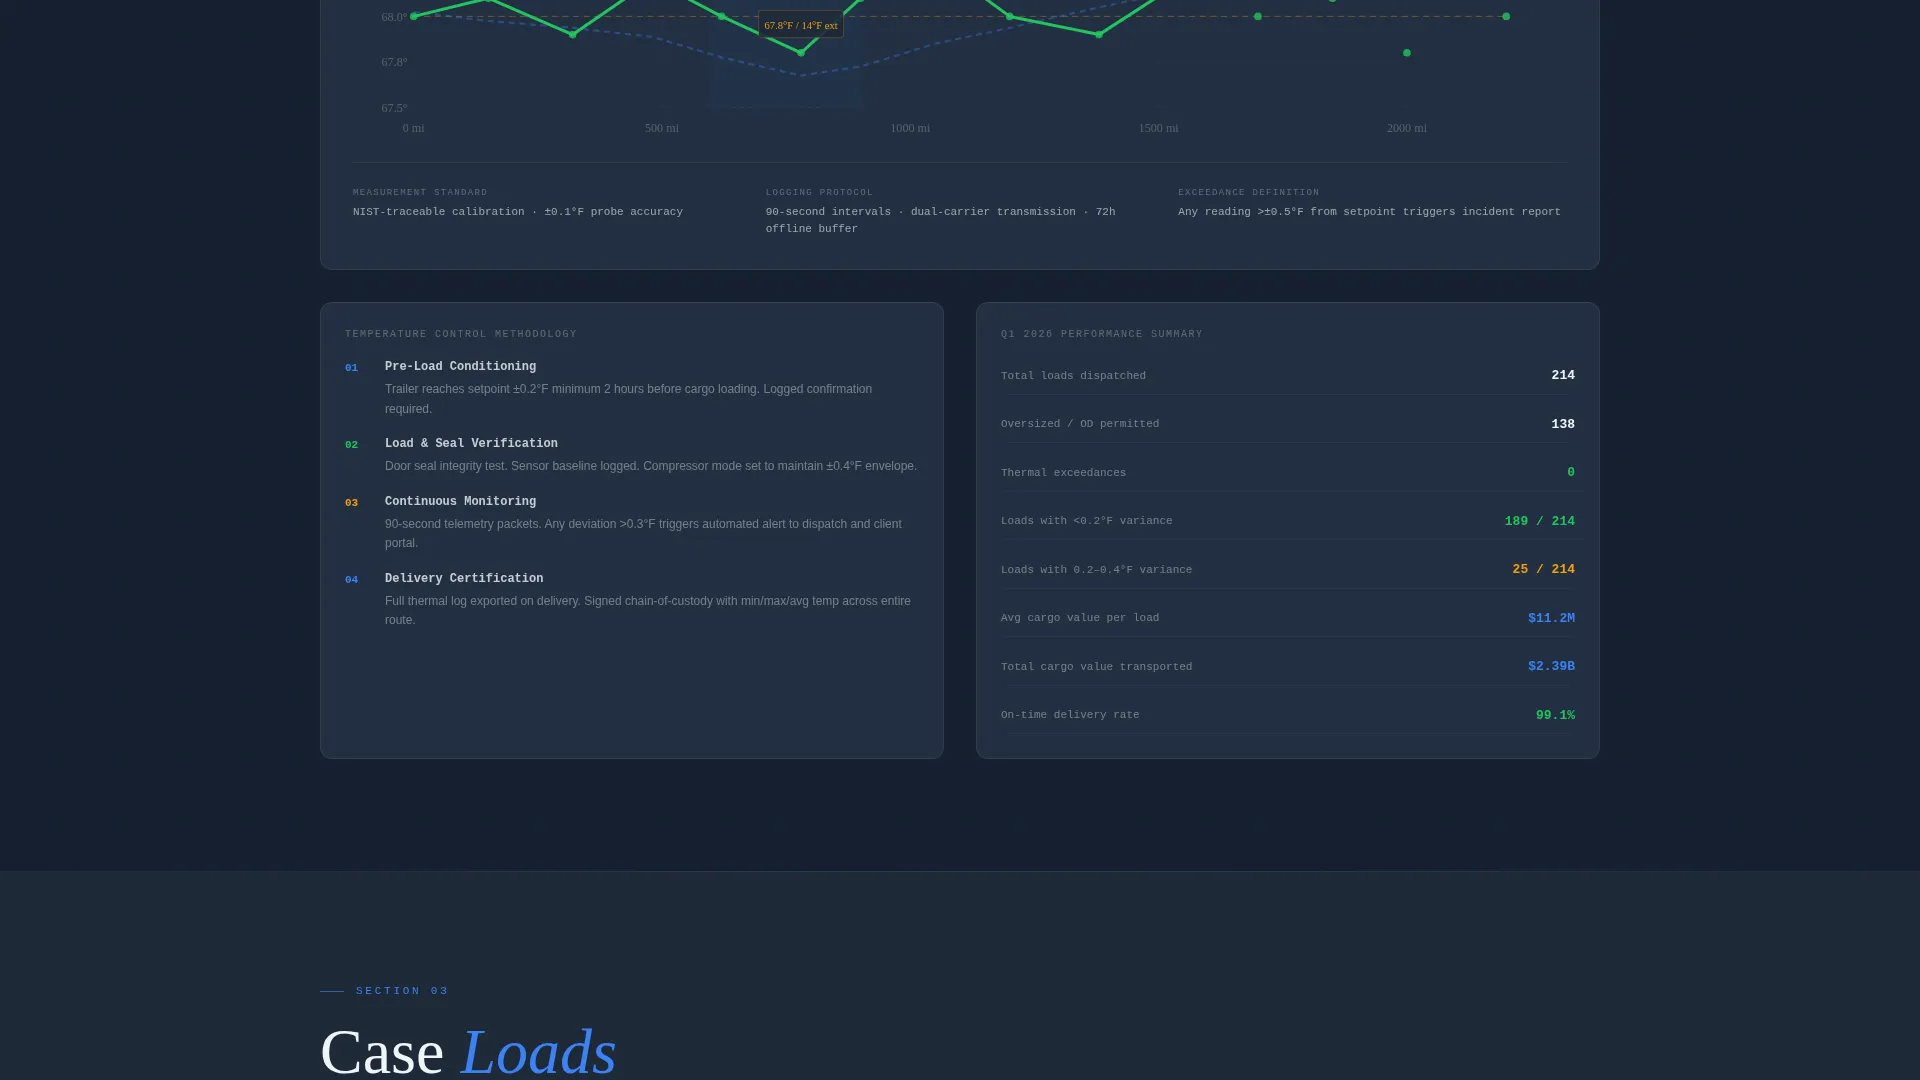Click the 90-second intervals logging description
The image size is (1920, 1080).
pyautogui.click(x=940, y=220)
